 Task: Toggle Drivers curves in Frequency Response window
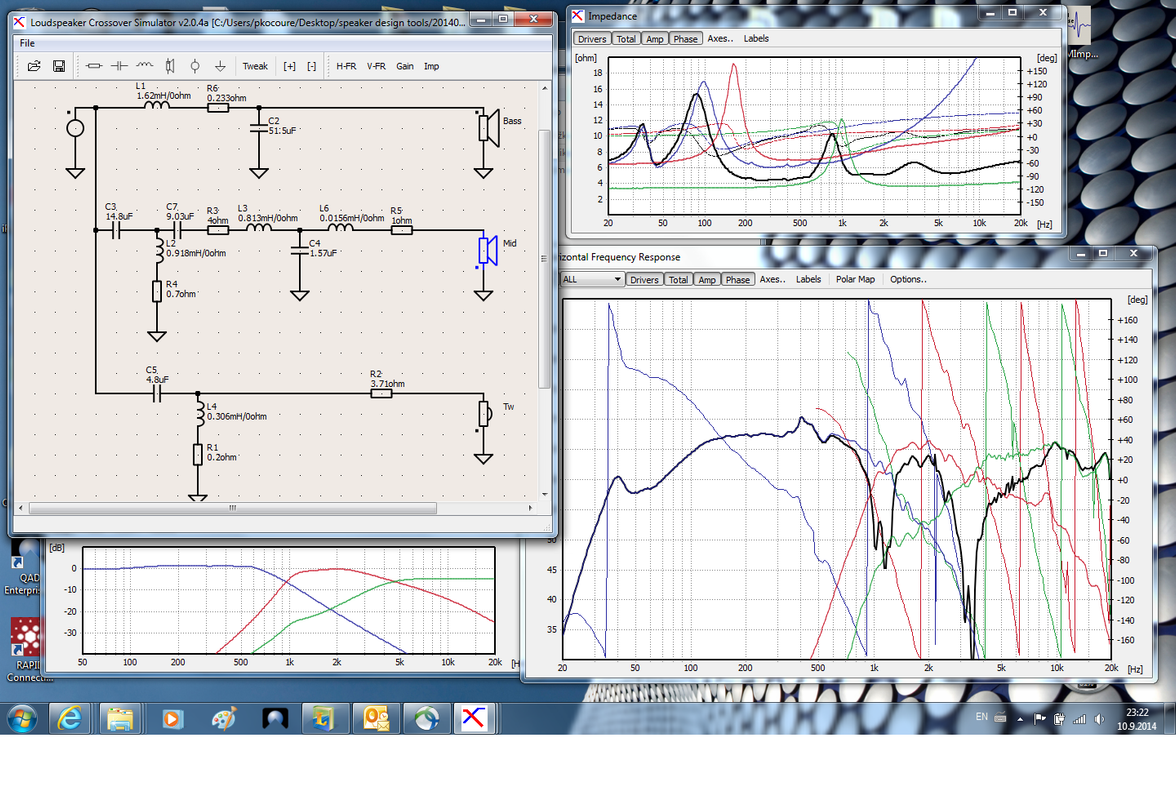pos(644,280)
